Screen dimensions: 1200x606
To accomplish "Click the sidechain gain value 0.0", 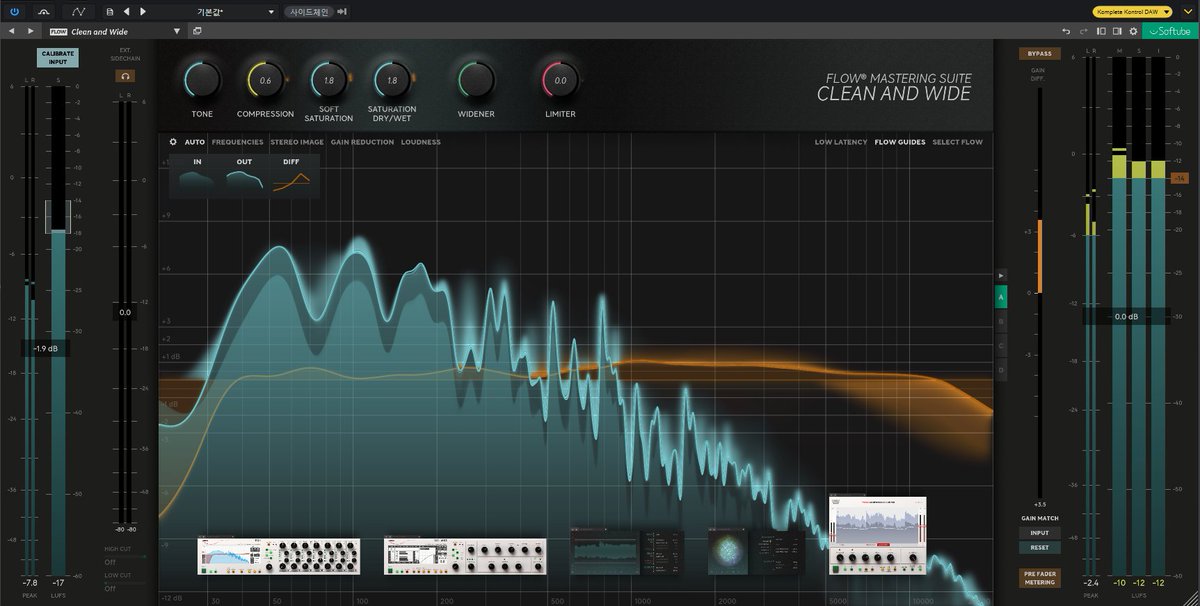I will click(x=127, y=313).
